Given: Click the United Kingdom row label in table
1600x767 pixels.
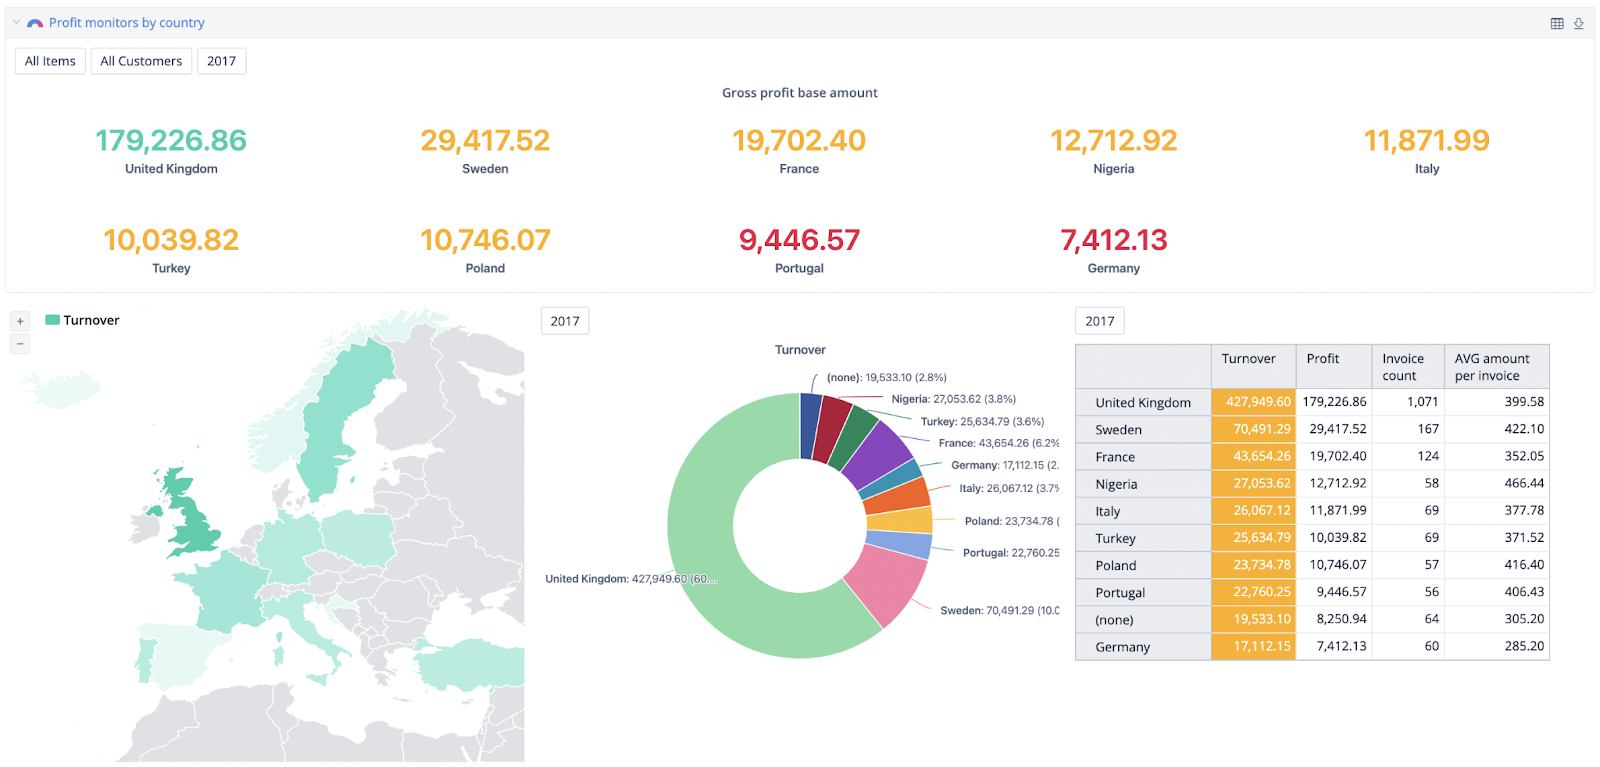Looking at the screenshot, I should tap(1143, 403).
